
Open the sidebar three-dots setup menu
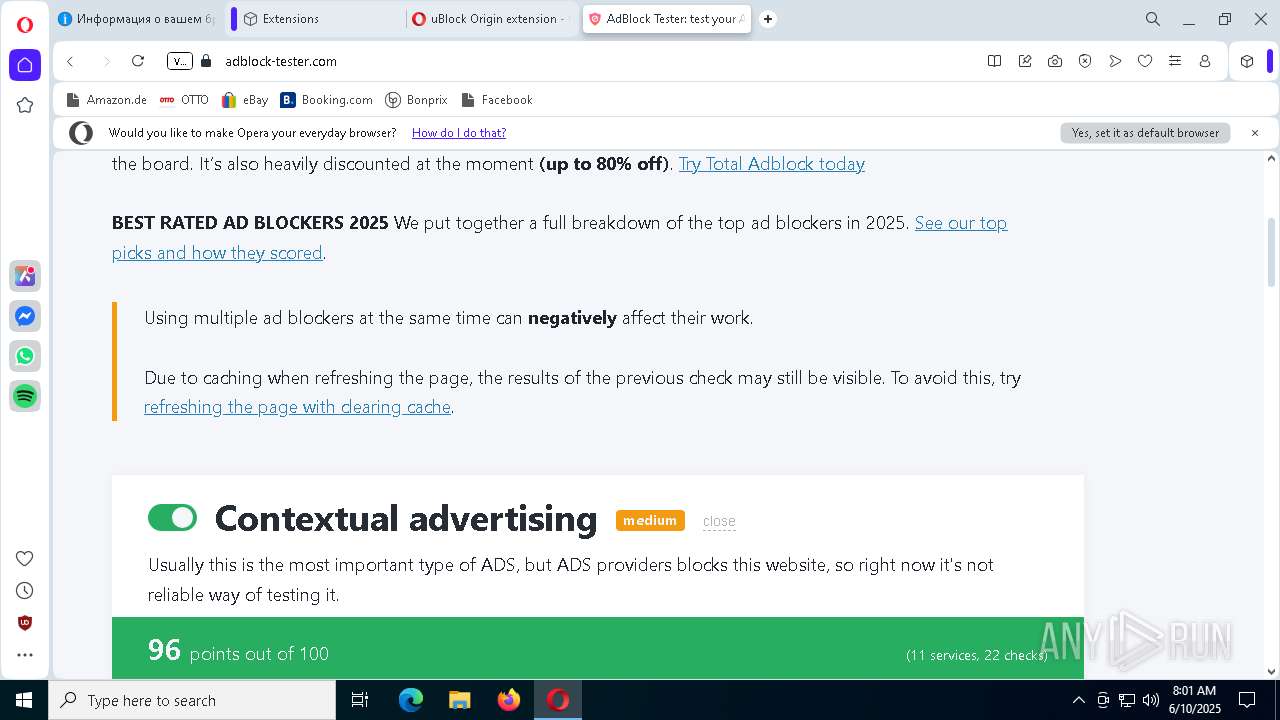(x=25, y=655)
